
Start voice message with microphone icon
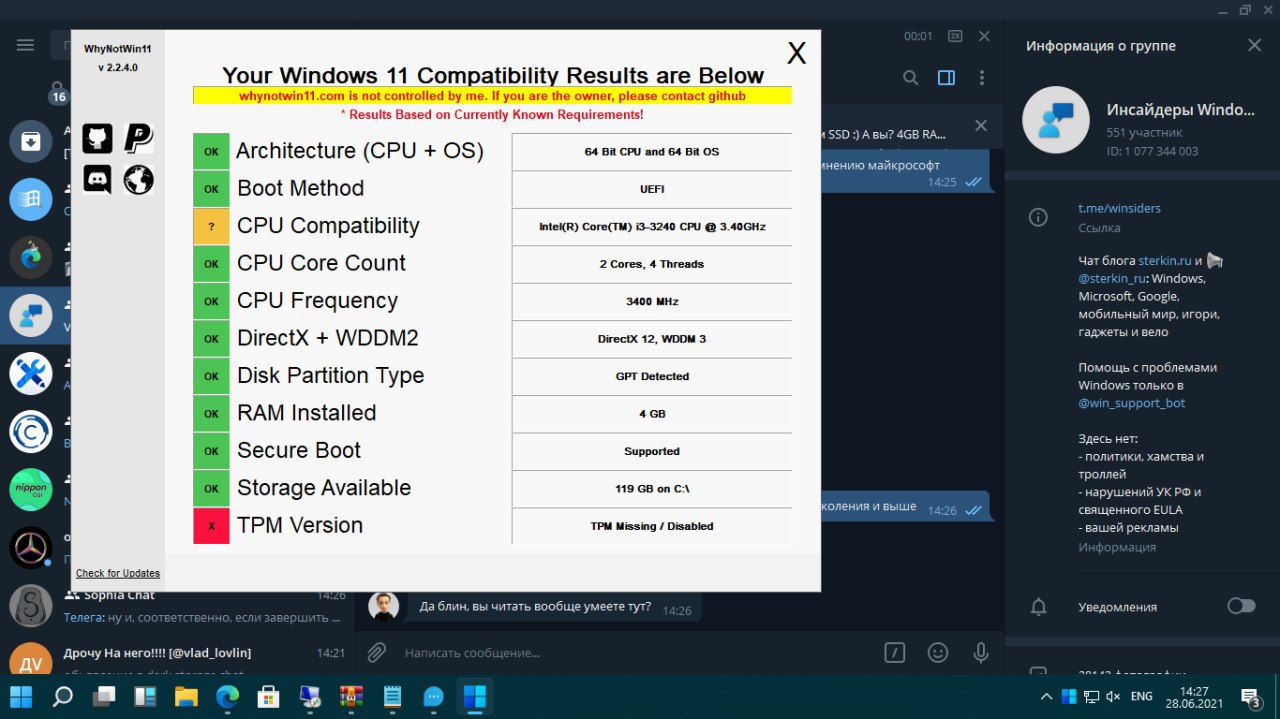pos(982,652)
